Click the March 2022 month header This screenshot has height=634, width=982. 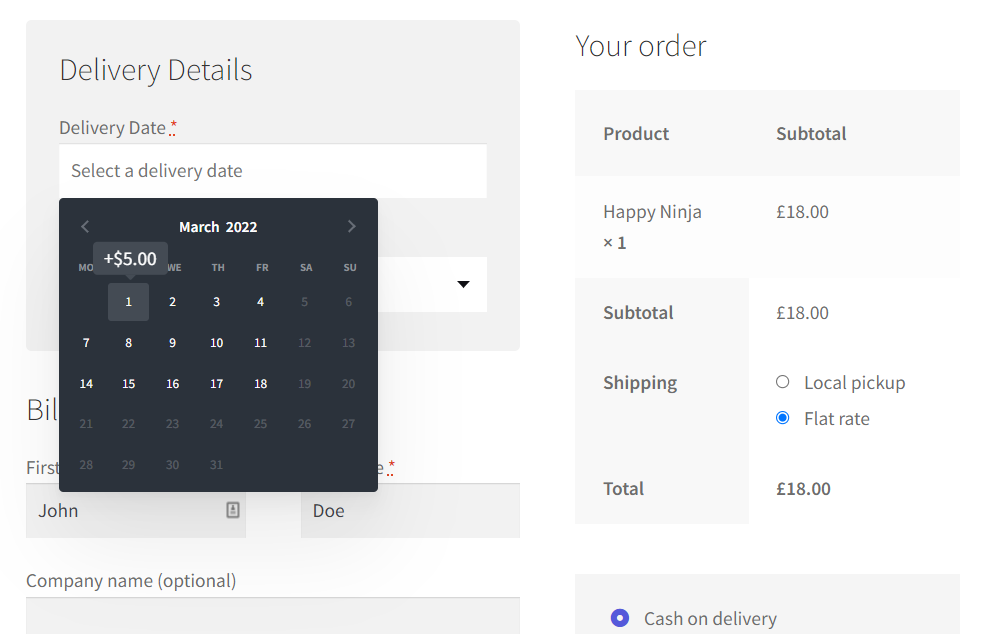[218, 226]
